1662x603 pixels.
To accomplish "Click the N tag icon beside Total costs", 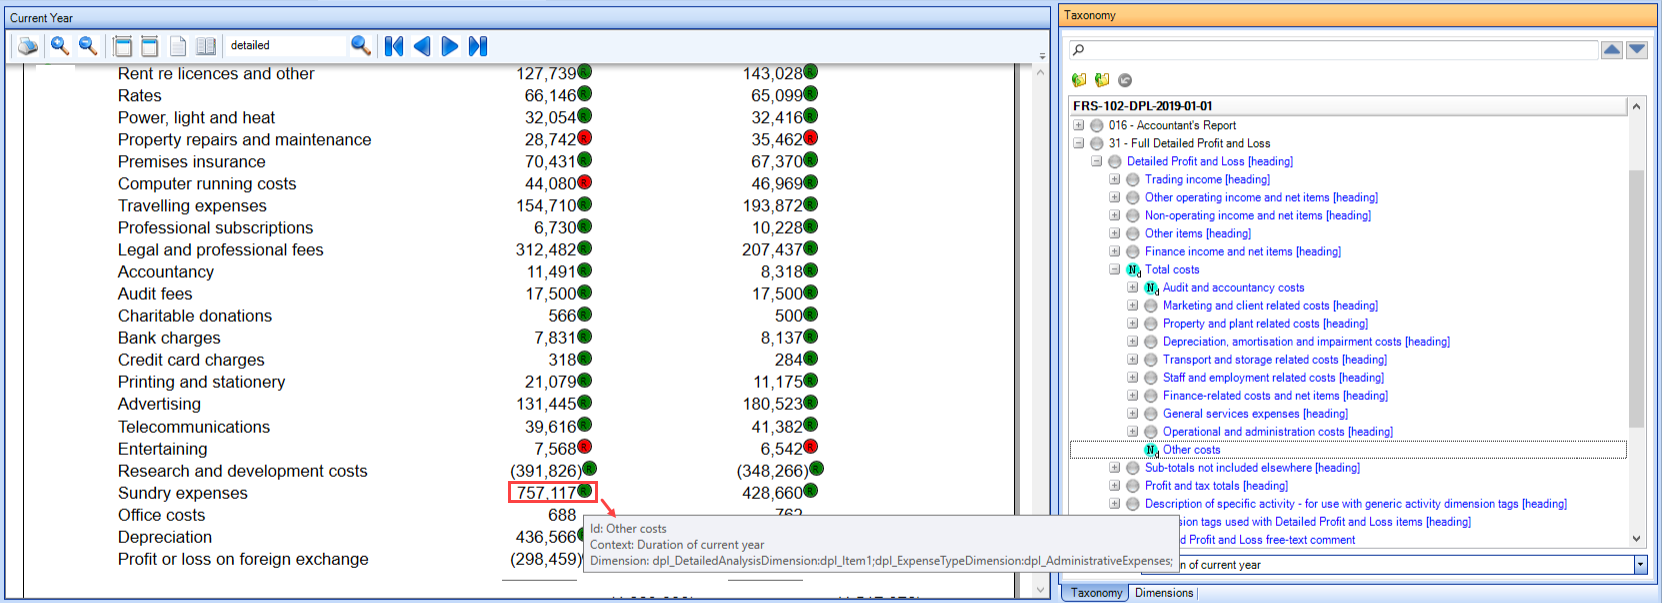I will coord(1133,270).
